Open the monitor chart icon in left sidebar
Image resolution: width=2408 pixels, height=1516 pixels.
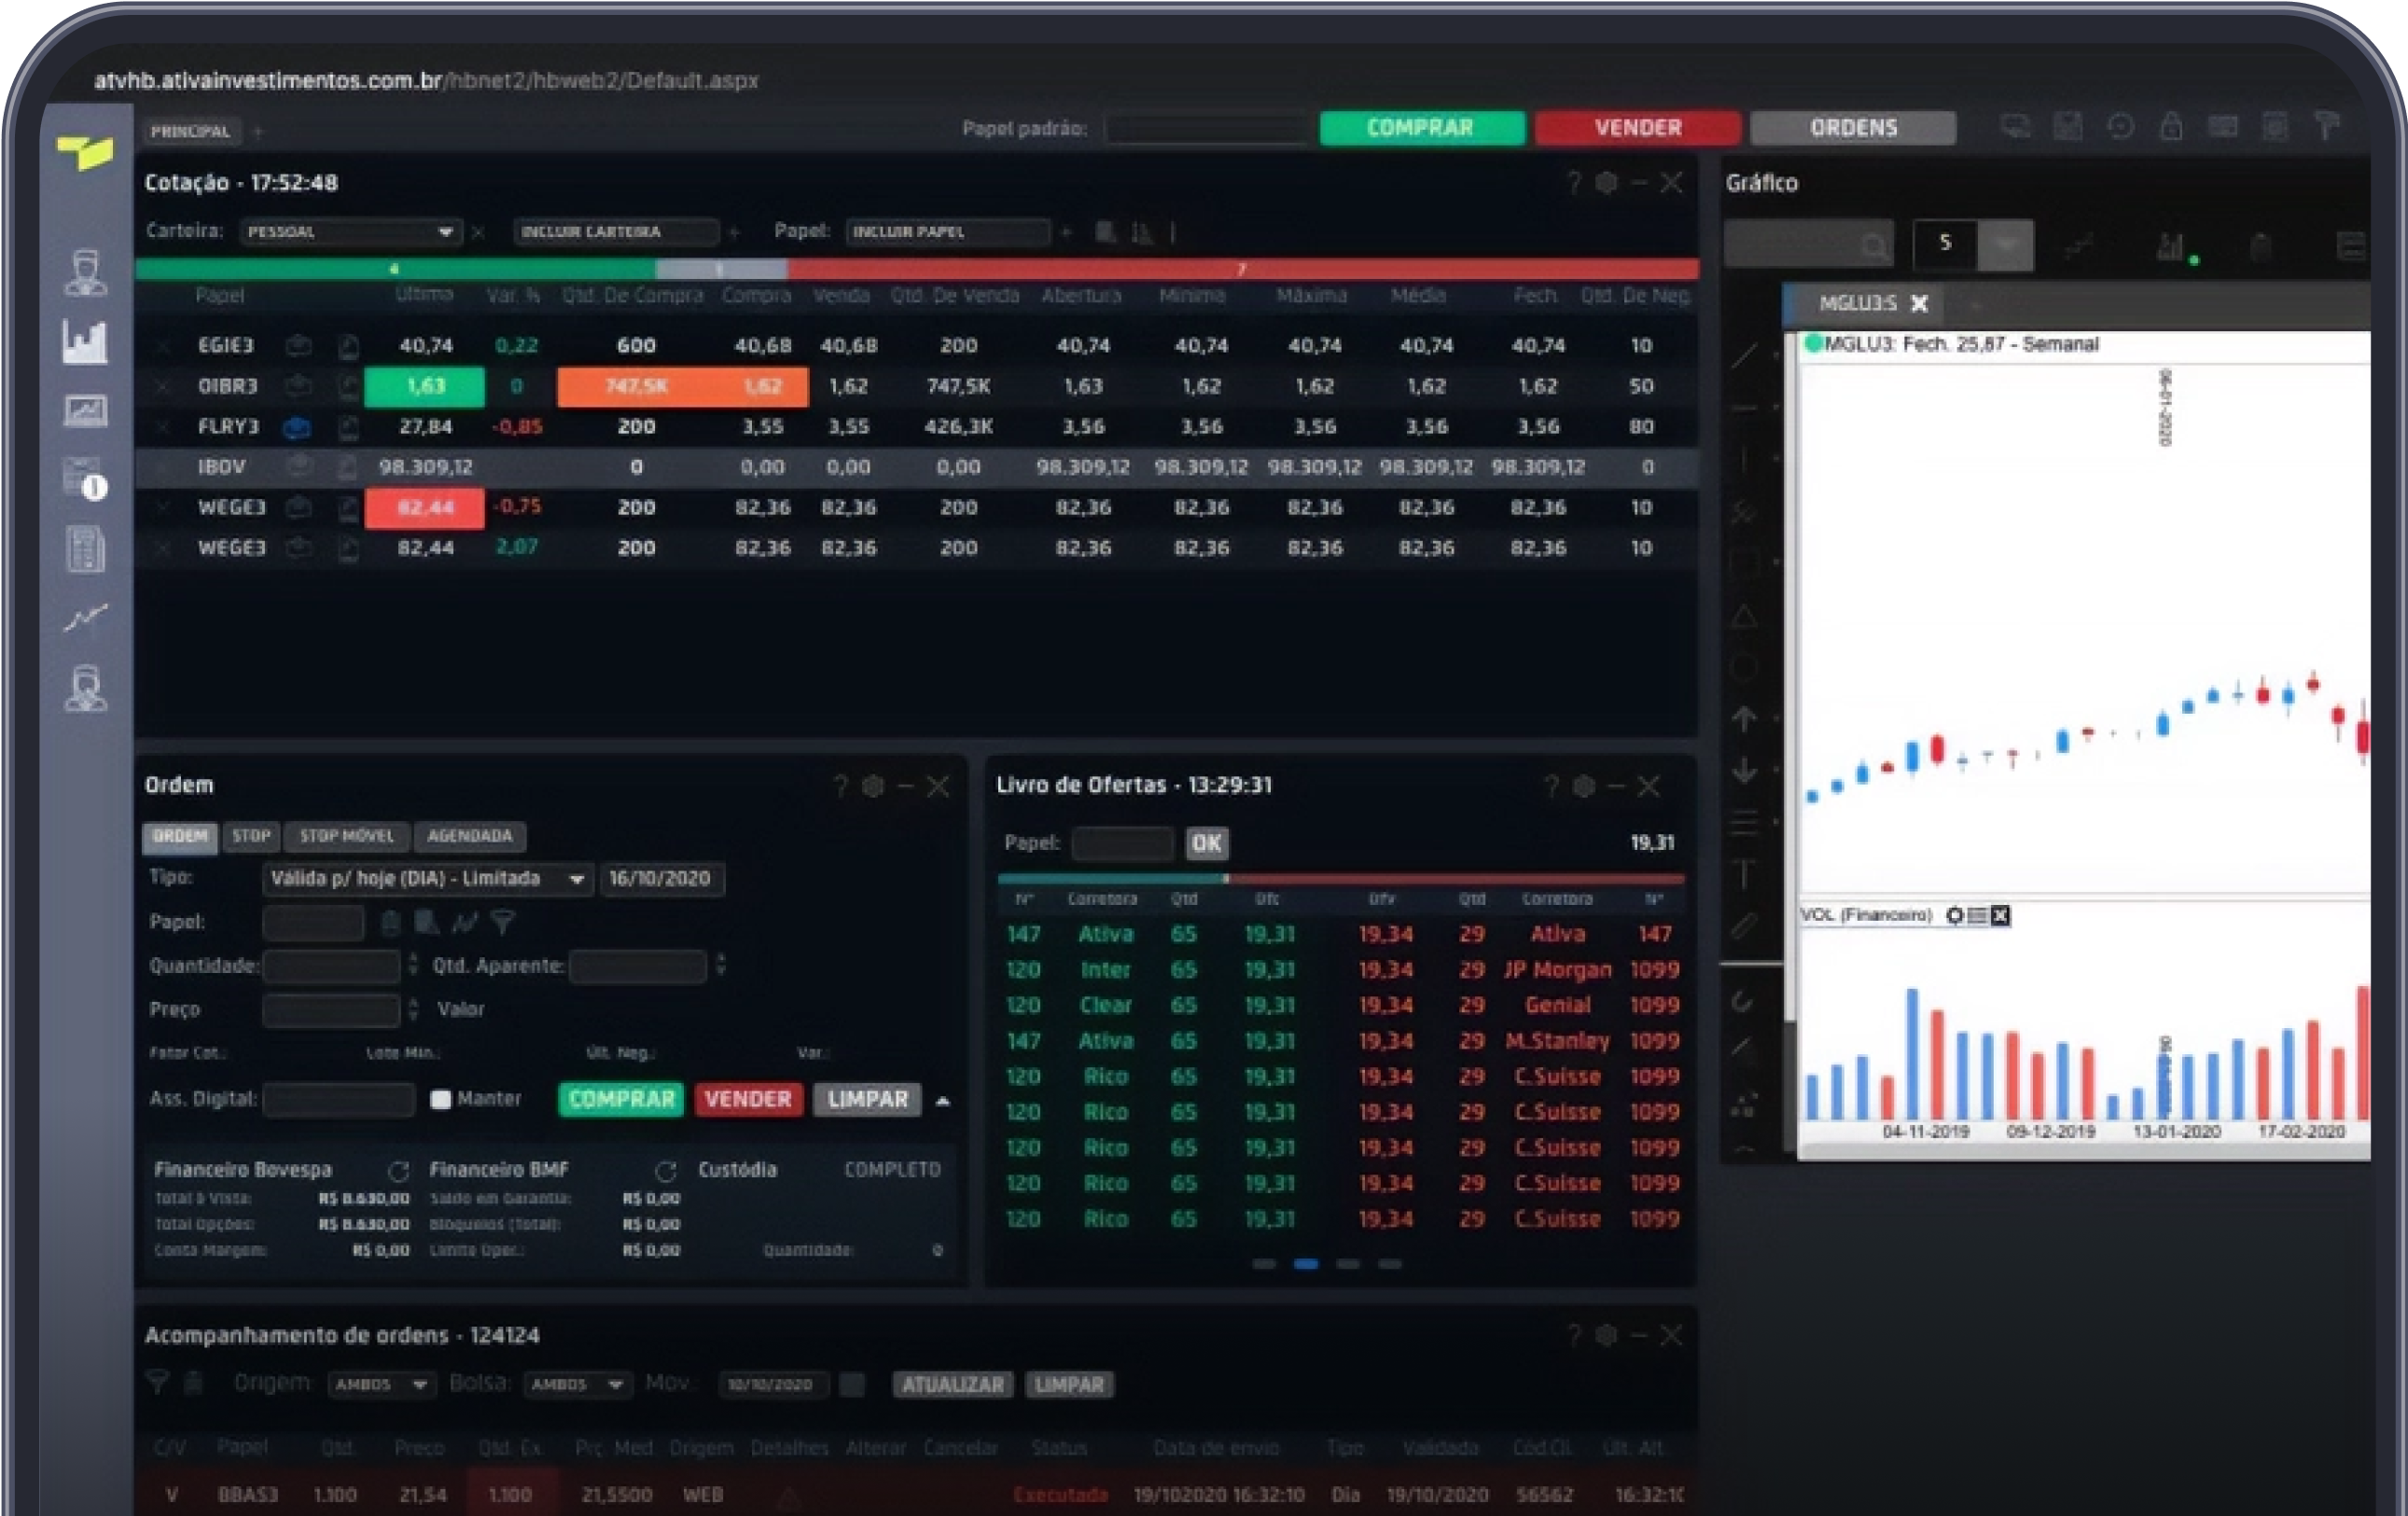85,411
